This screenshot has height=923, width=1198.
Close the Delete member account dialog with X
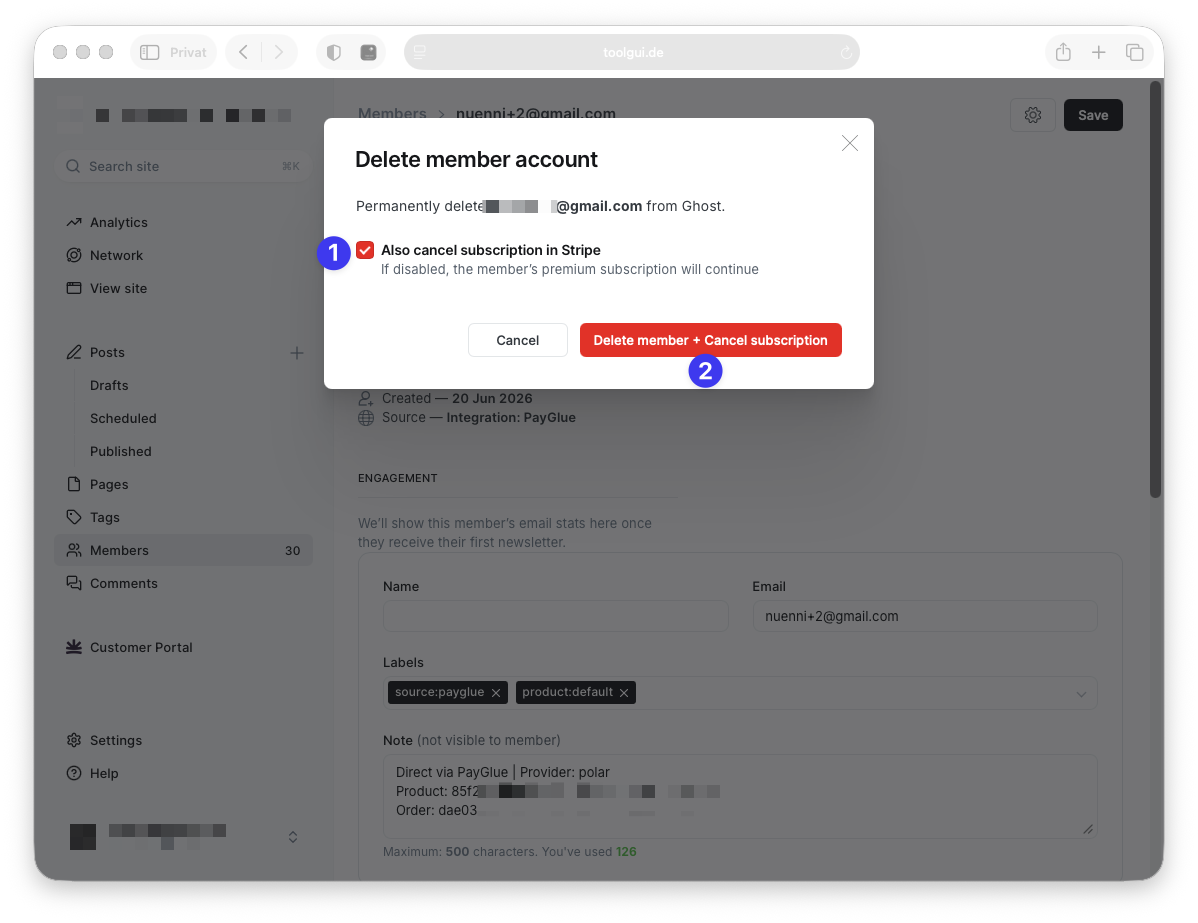(850, 143)
